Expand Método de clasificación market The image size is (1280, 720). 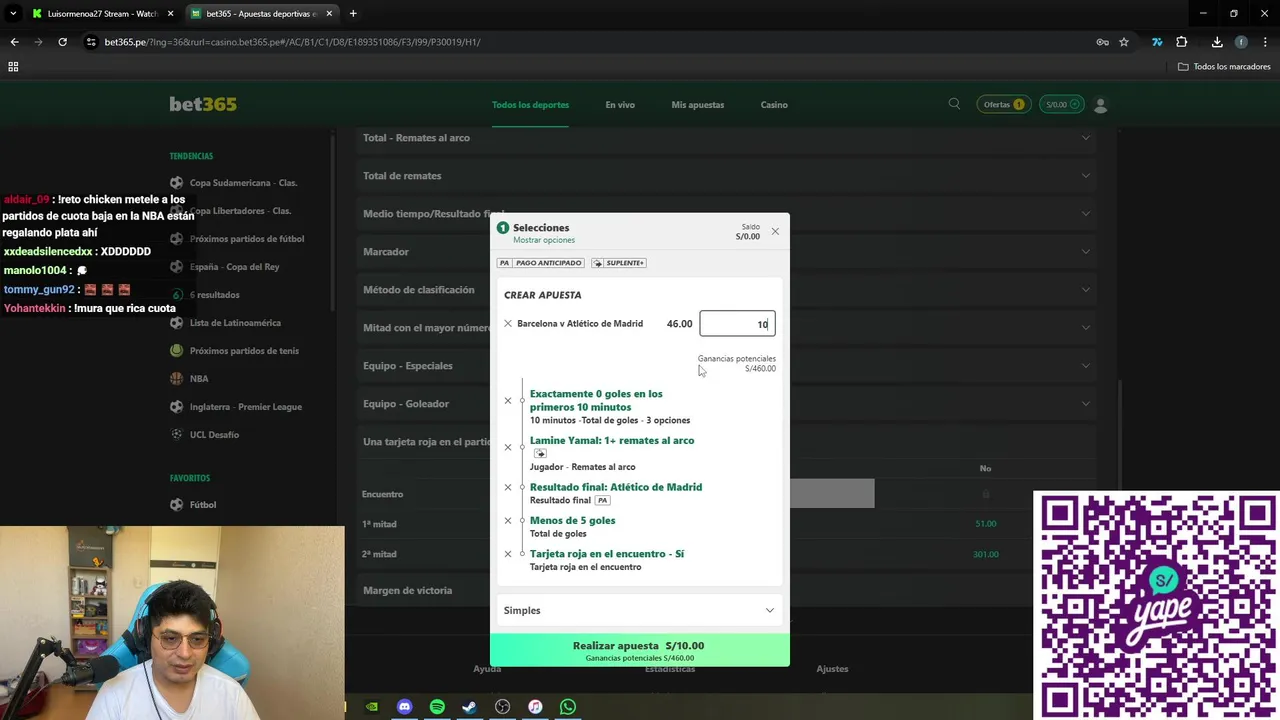tap(727, 290)
